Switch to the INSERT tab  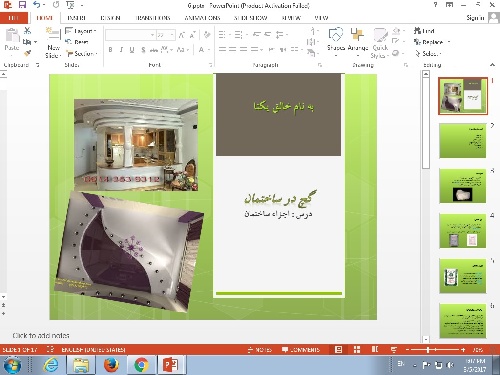point(76,18)
